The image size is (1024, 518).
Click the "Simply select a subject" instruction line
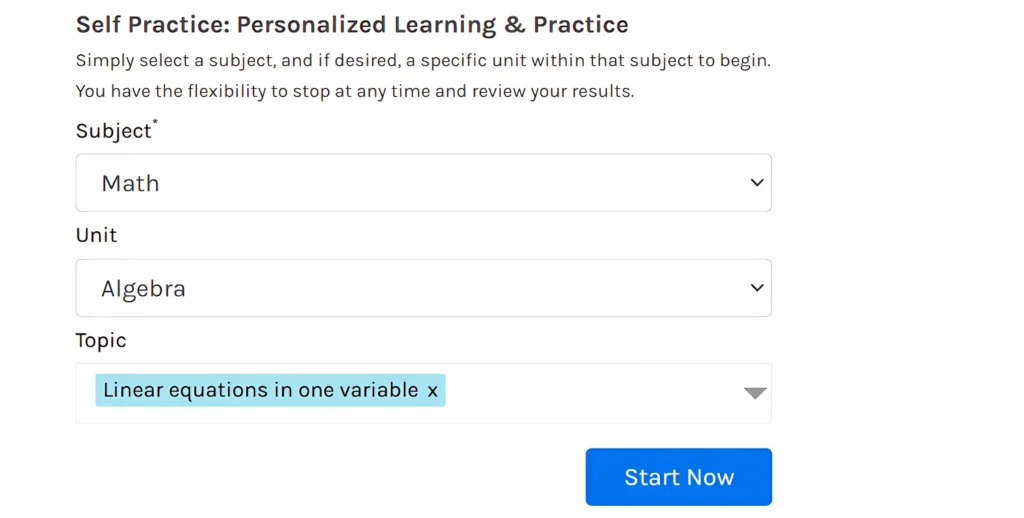point(423,60)
